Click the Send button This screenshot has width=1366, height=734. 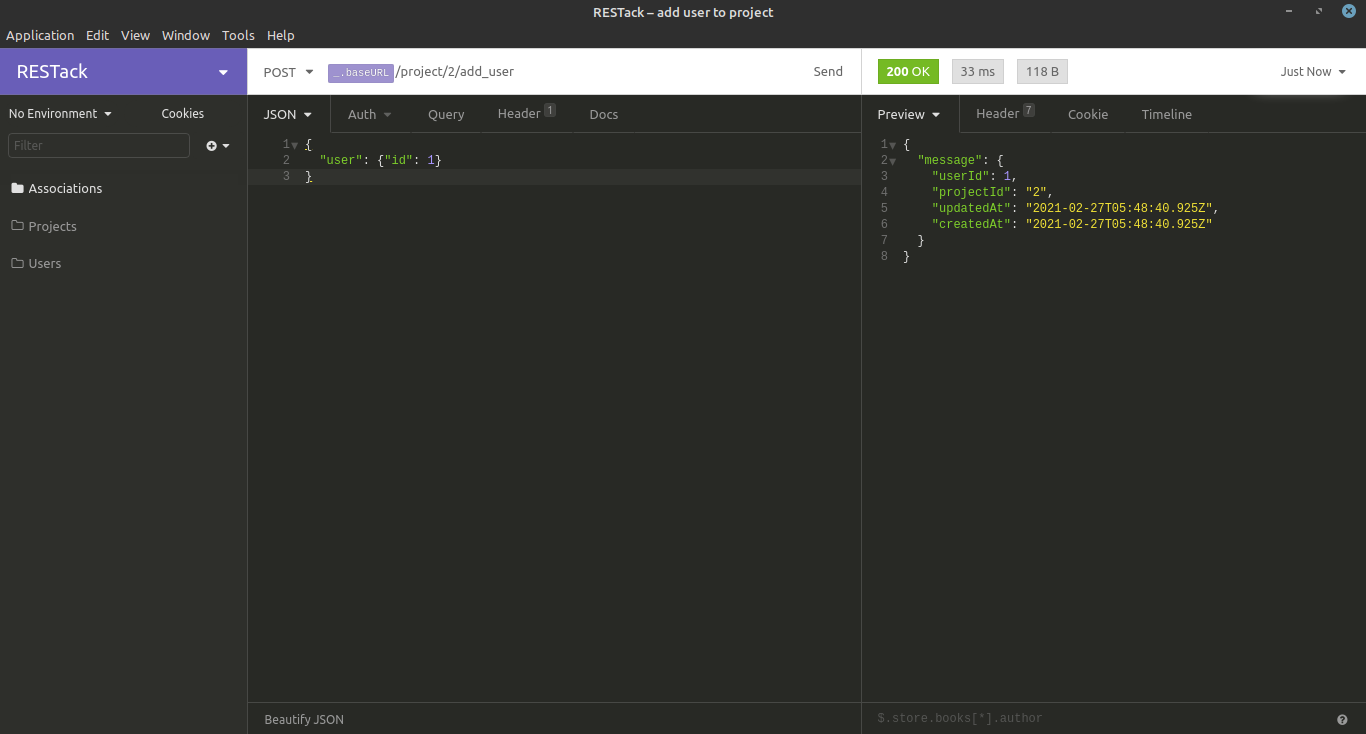click(828, 72)
